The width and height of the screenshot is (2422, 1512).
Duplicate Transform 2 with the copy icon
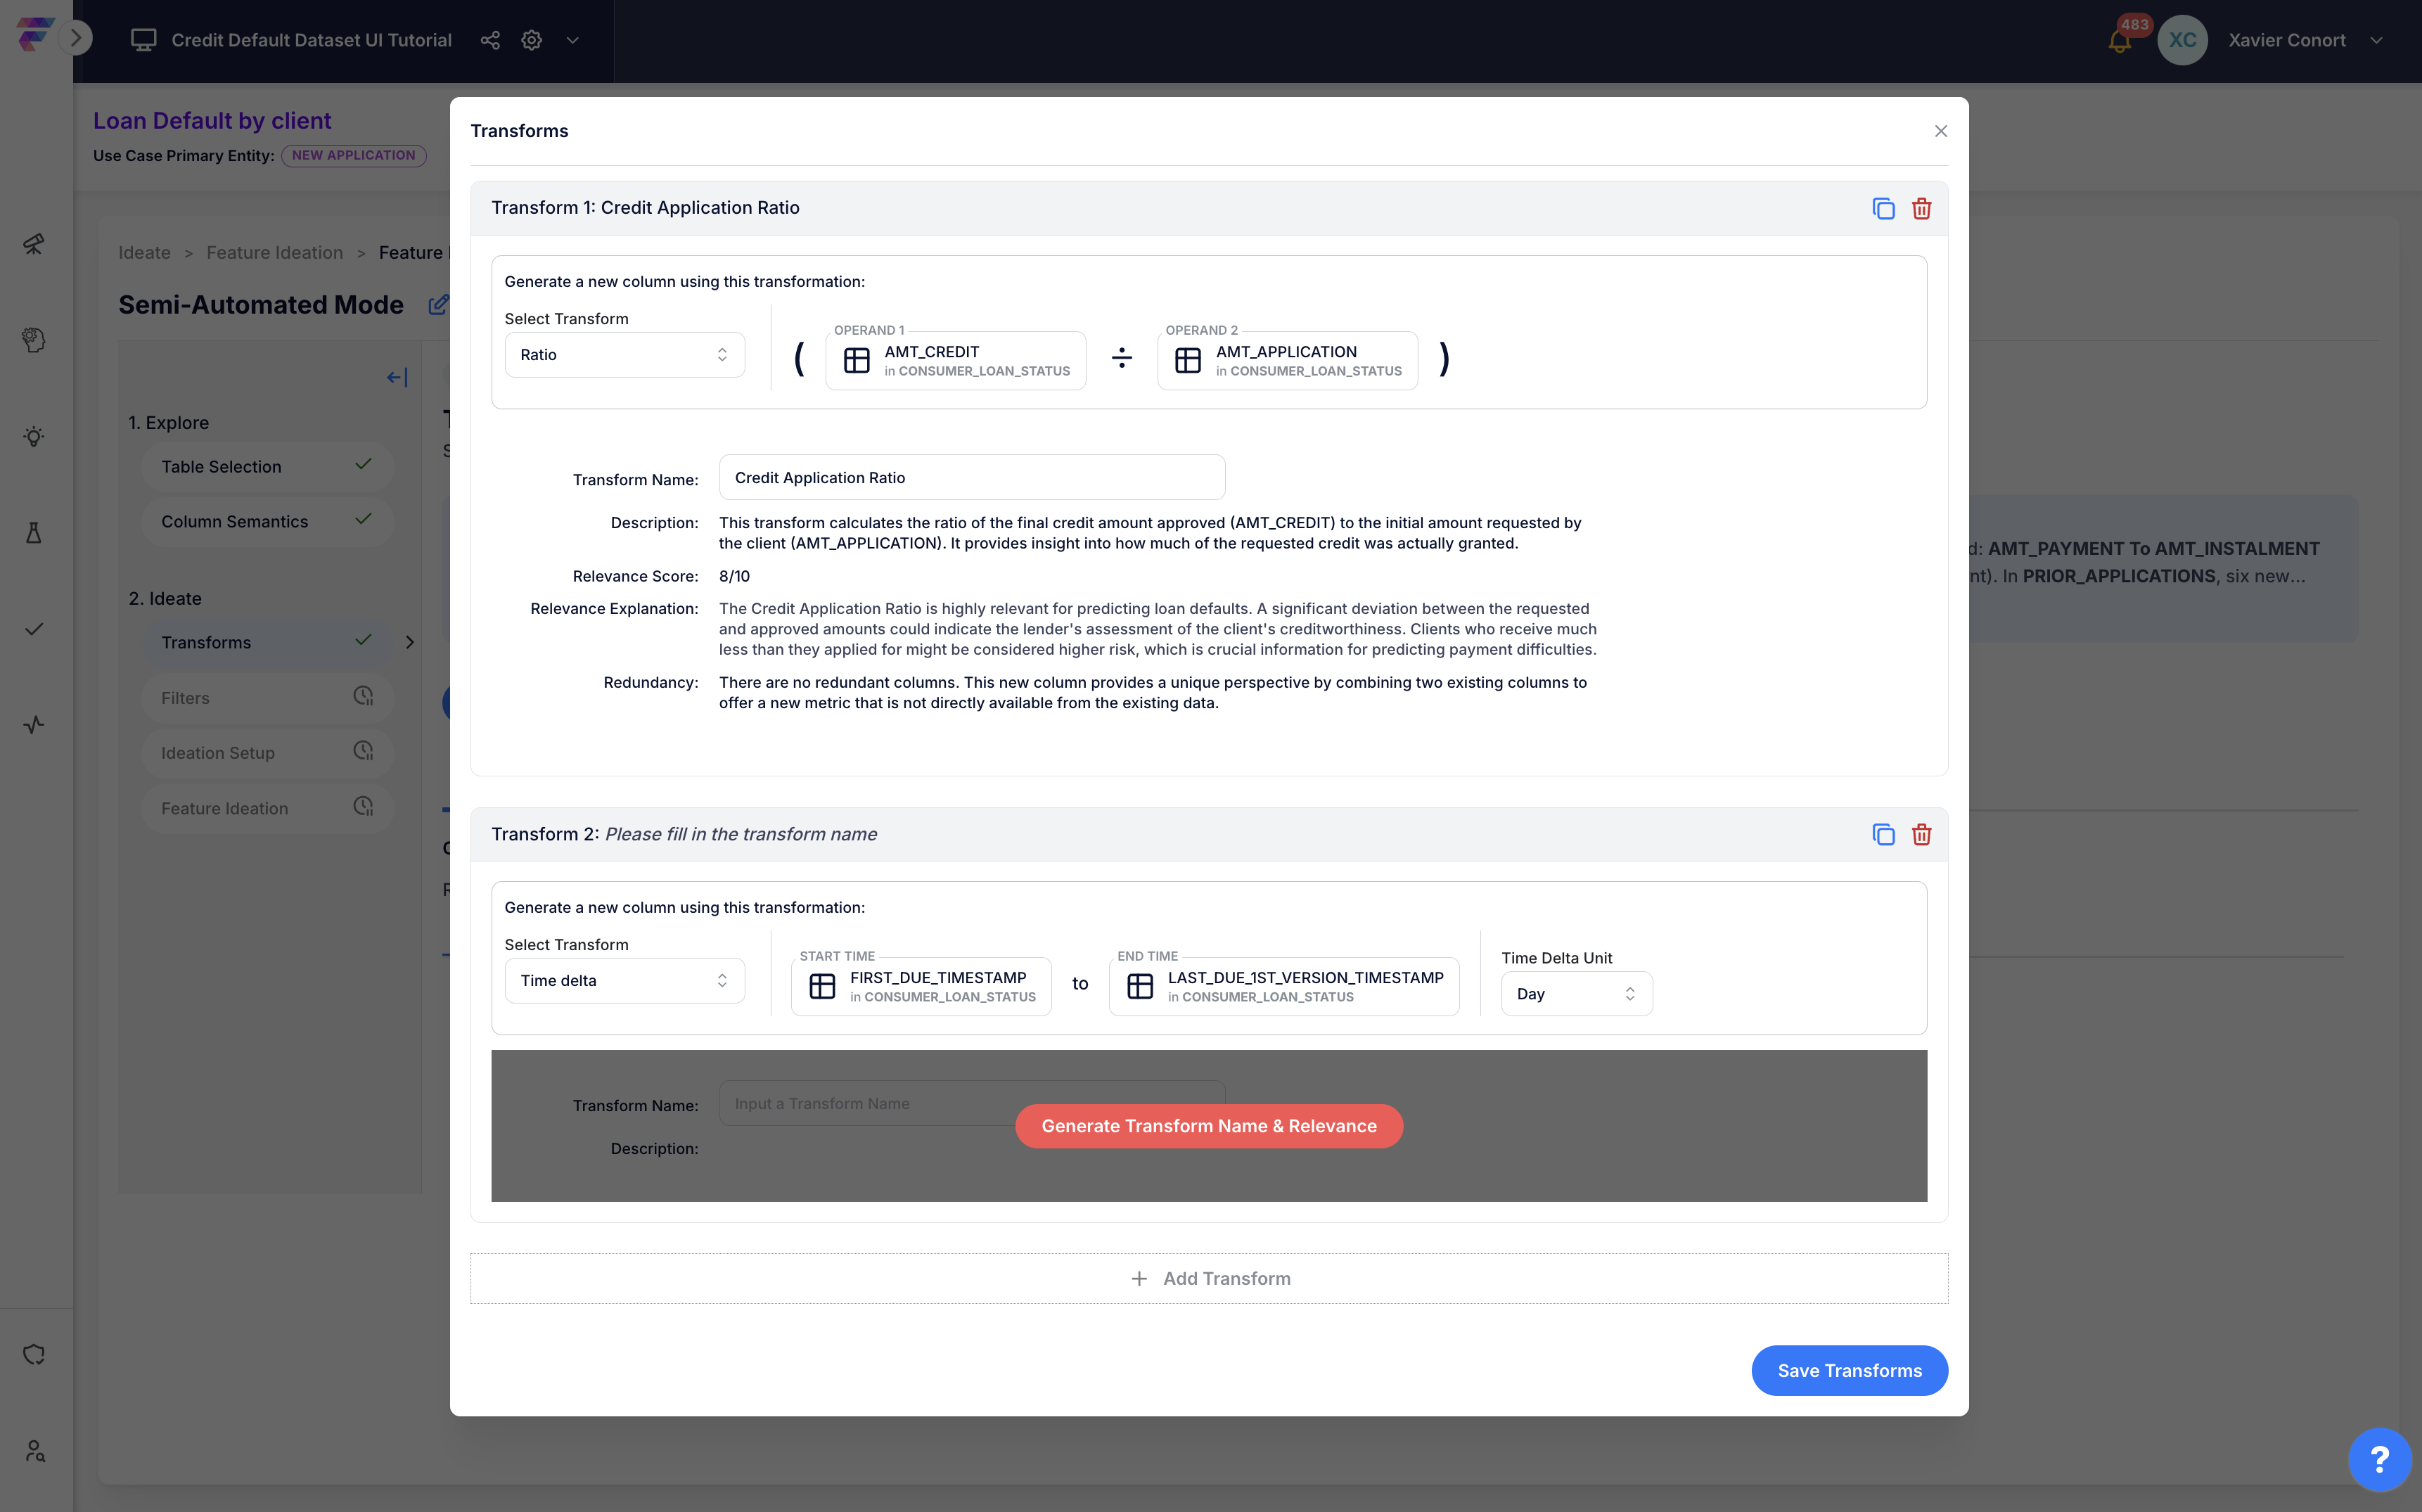point(1883,834)
